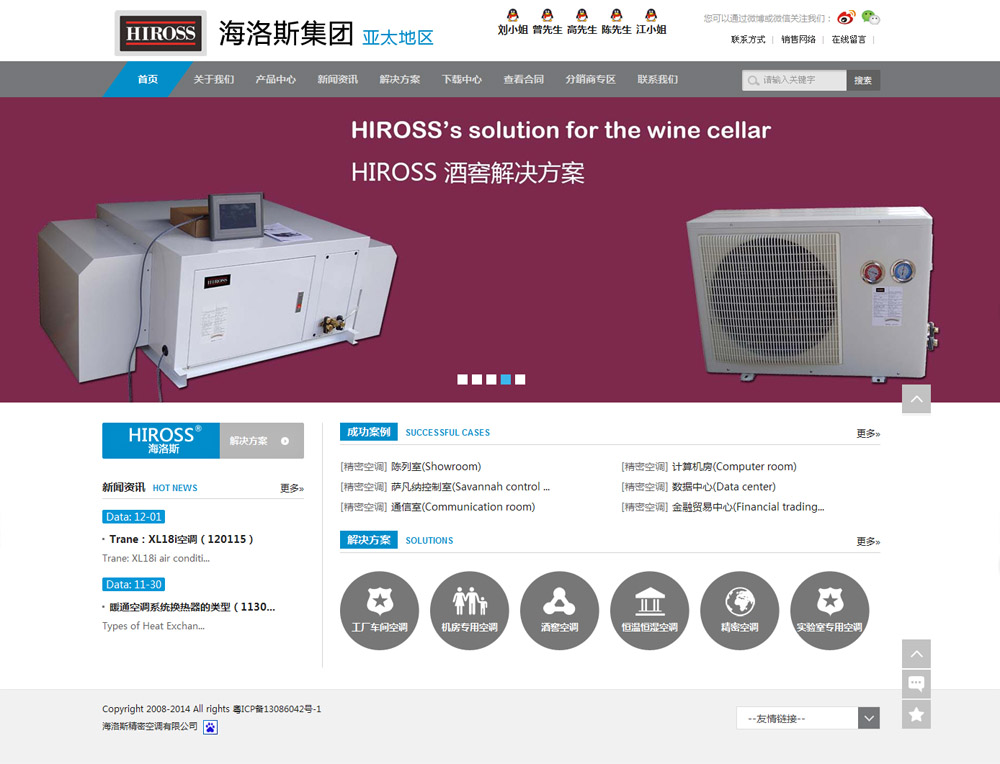Click the back-to-top arrow near the footer
Screen dimensions: 1000x764
point(916,654)
